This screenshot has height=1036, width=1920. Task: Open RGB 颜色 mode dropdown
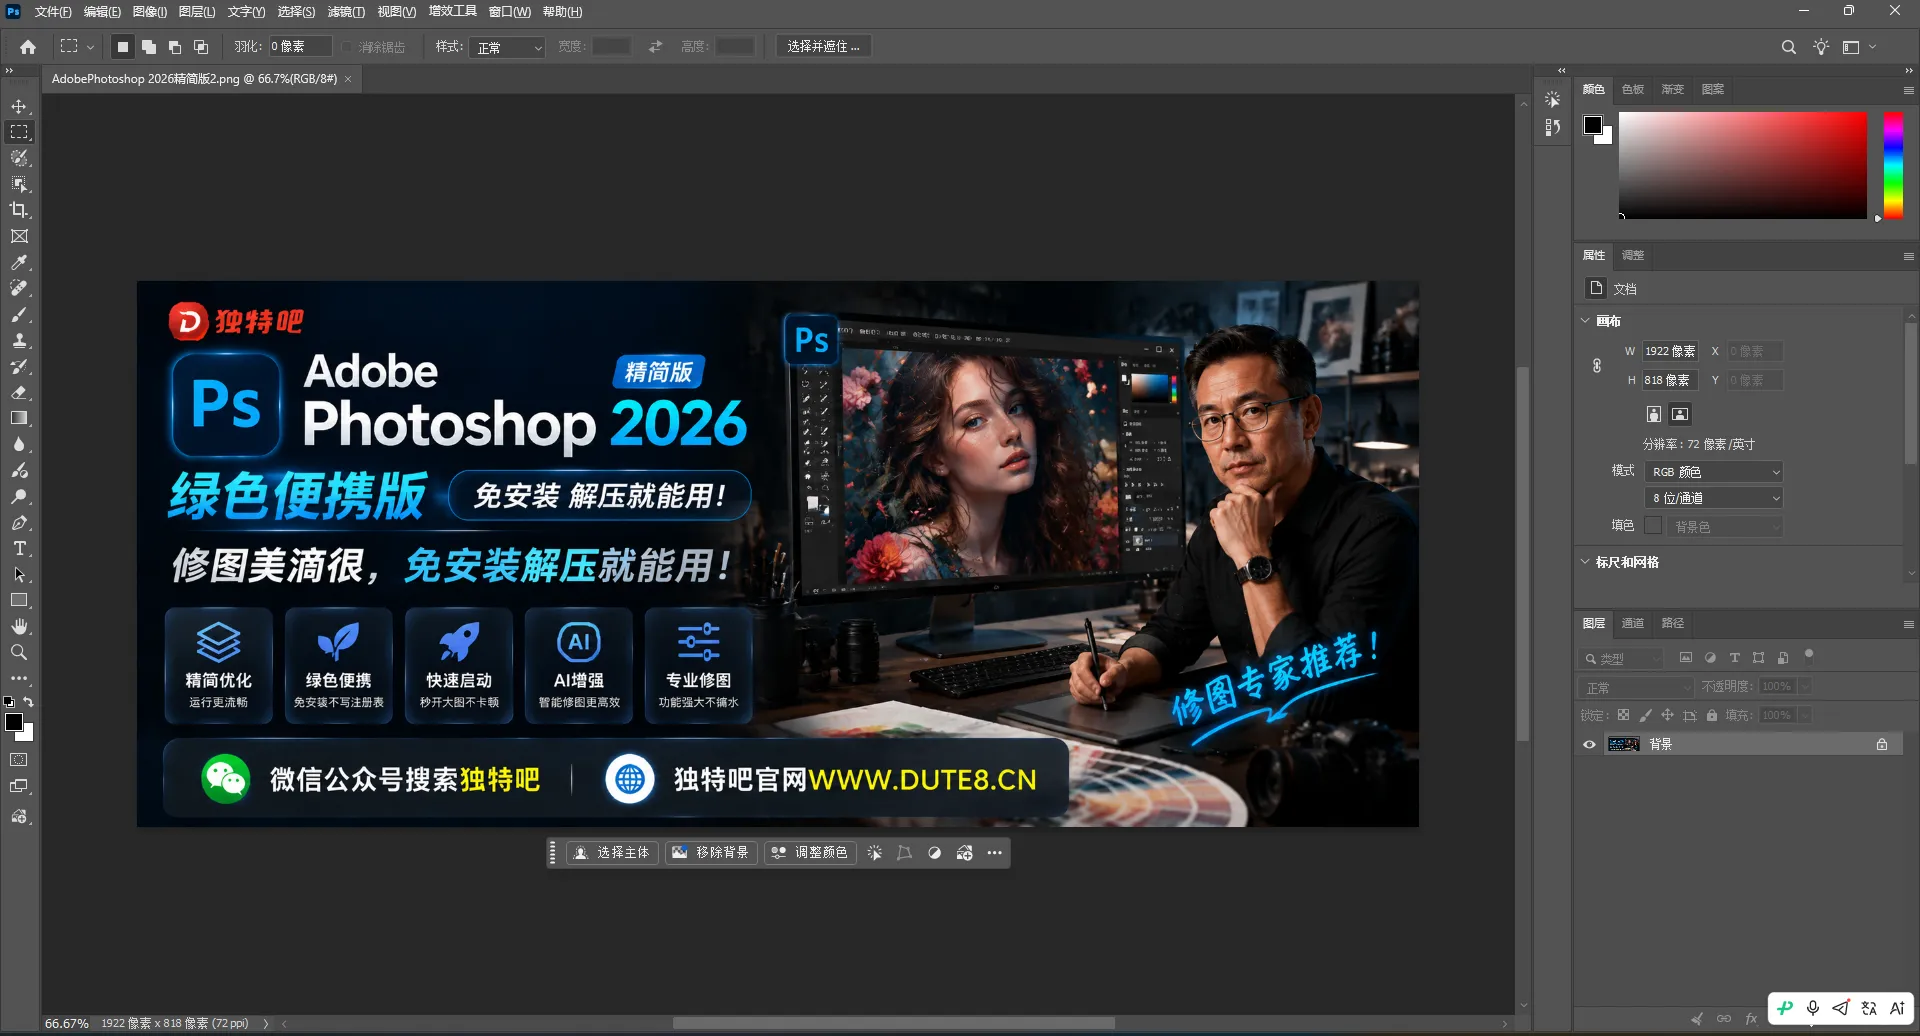click(1714, 472)
